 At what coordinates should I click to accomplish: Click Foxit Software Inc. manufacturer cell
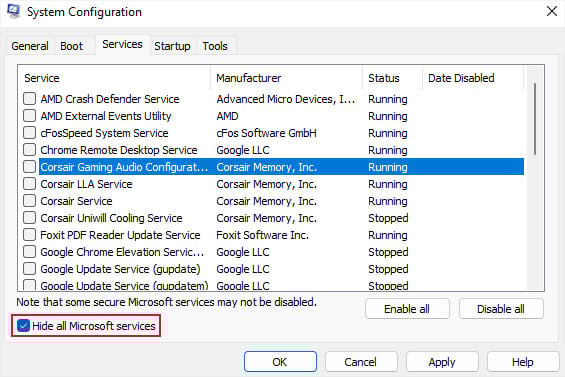click(x=262, y=235)
